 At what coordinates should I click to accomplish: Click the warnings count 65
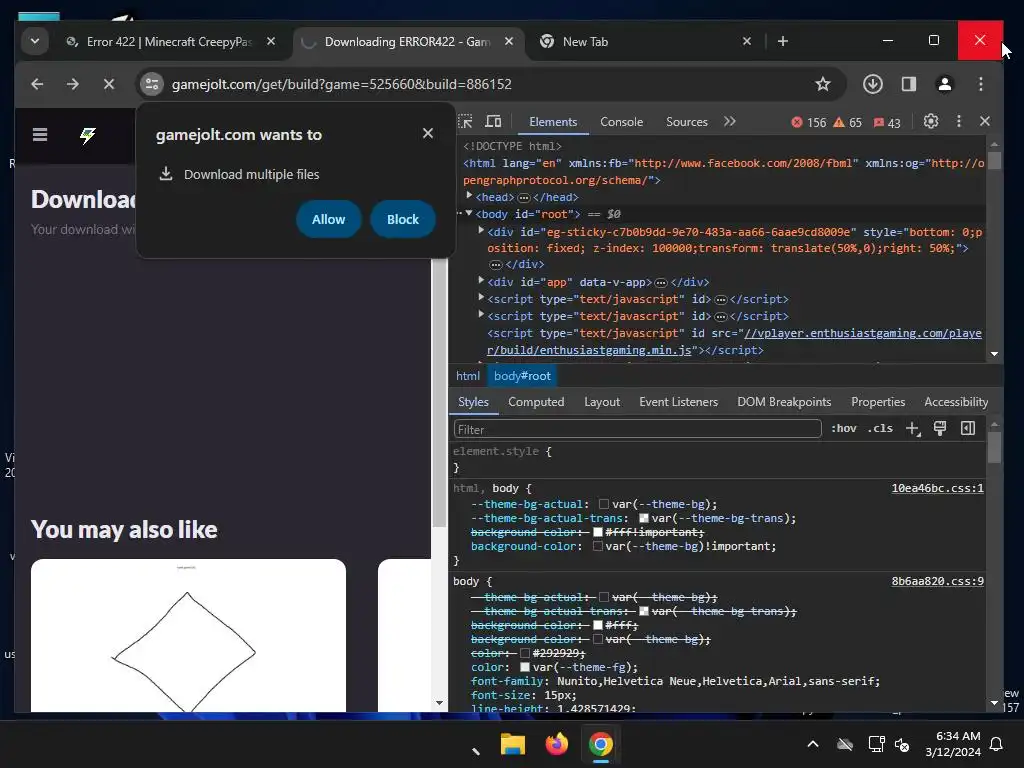pos(848,123)
